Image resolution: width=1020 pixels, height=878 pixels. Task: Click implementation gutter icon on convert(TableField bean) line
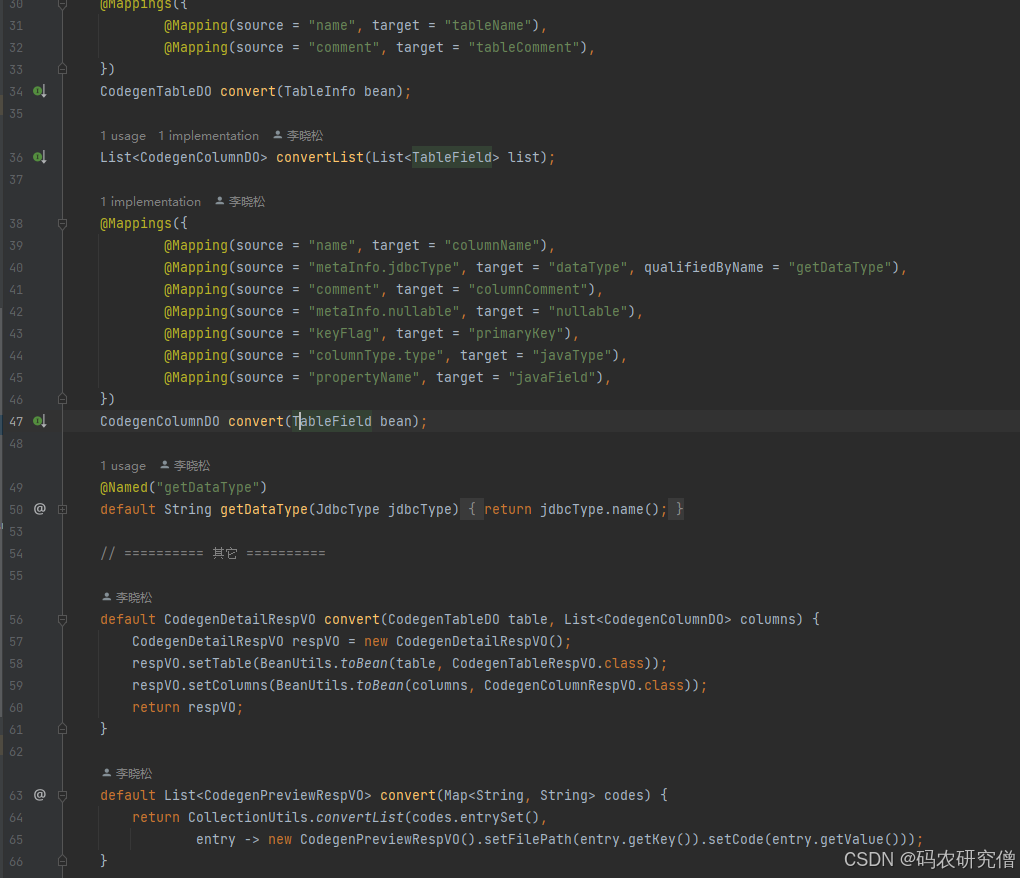pyautogui.click(x=40, y=421)
